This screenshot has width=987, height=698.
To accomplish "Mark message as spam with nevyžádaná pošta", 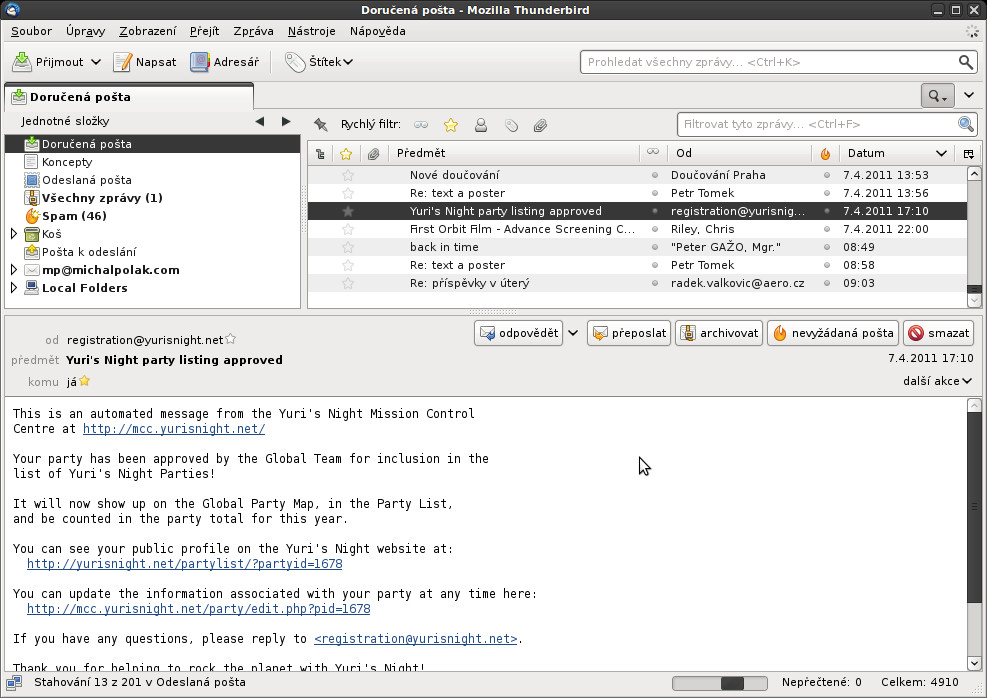I will [x=832, y=333].
